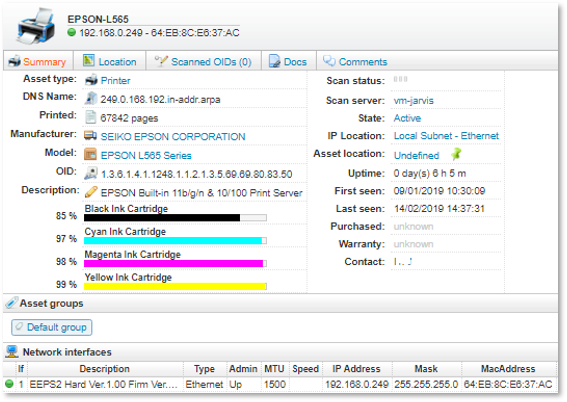Screen dimensions: 567x402
Task: Click the Printed pages document icon
Action: [90, 117]
